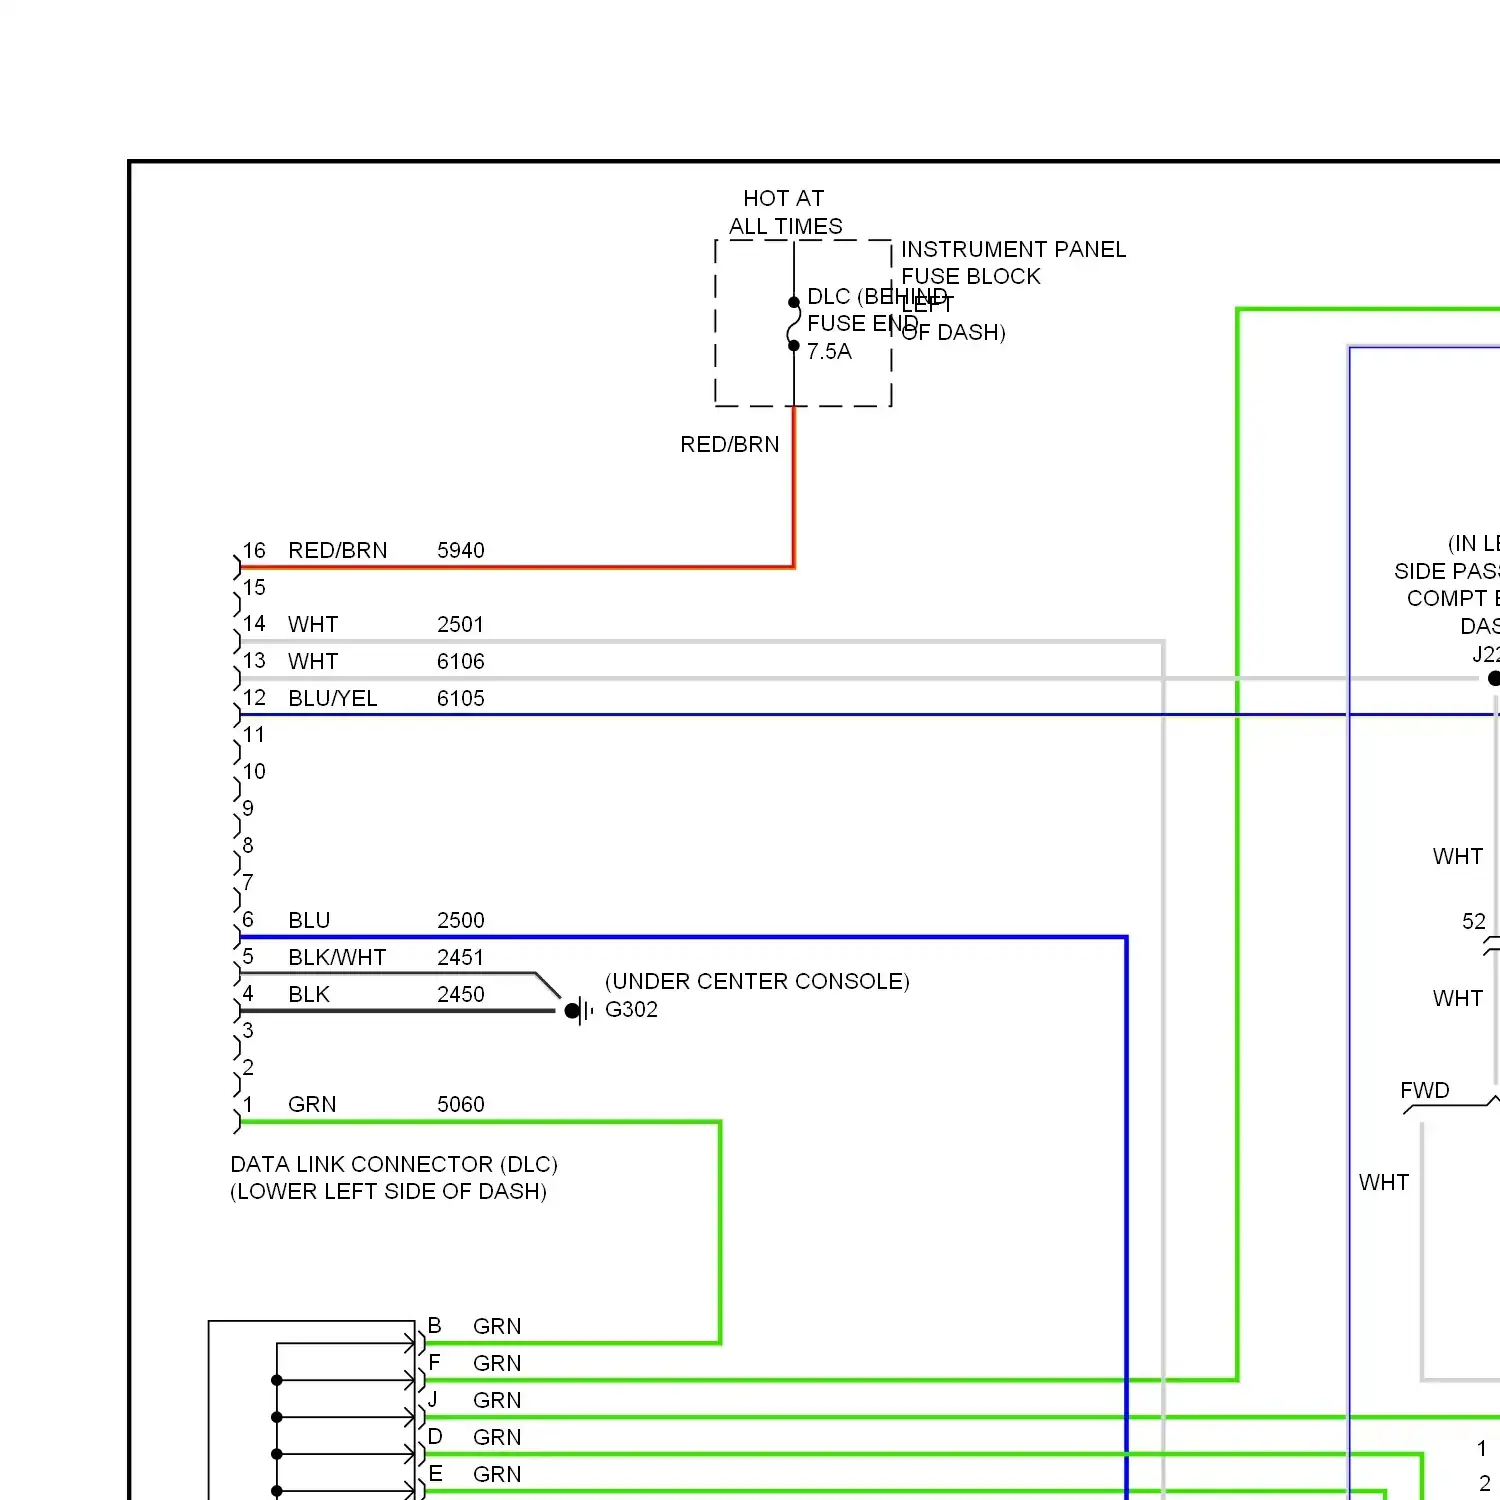
Task: Click the "HOT AT" heading text
Action: tap(783, 198)
